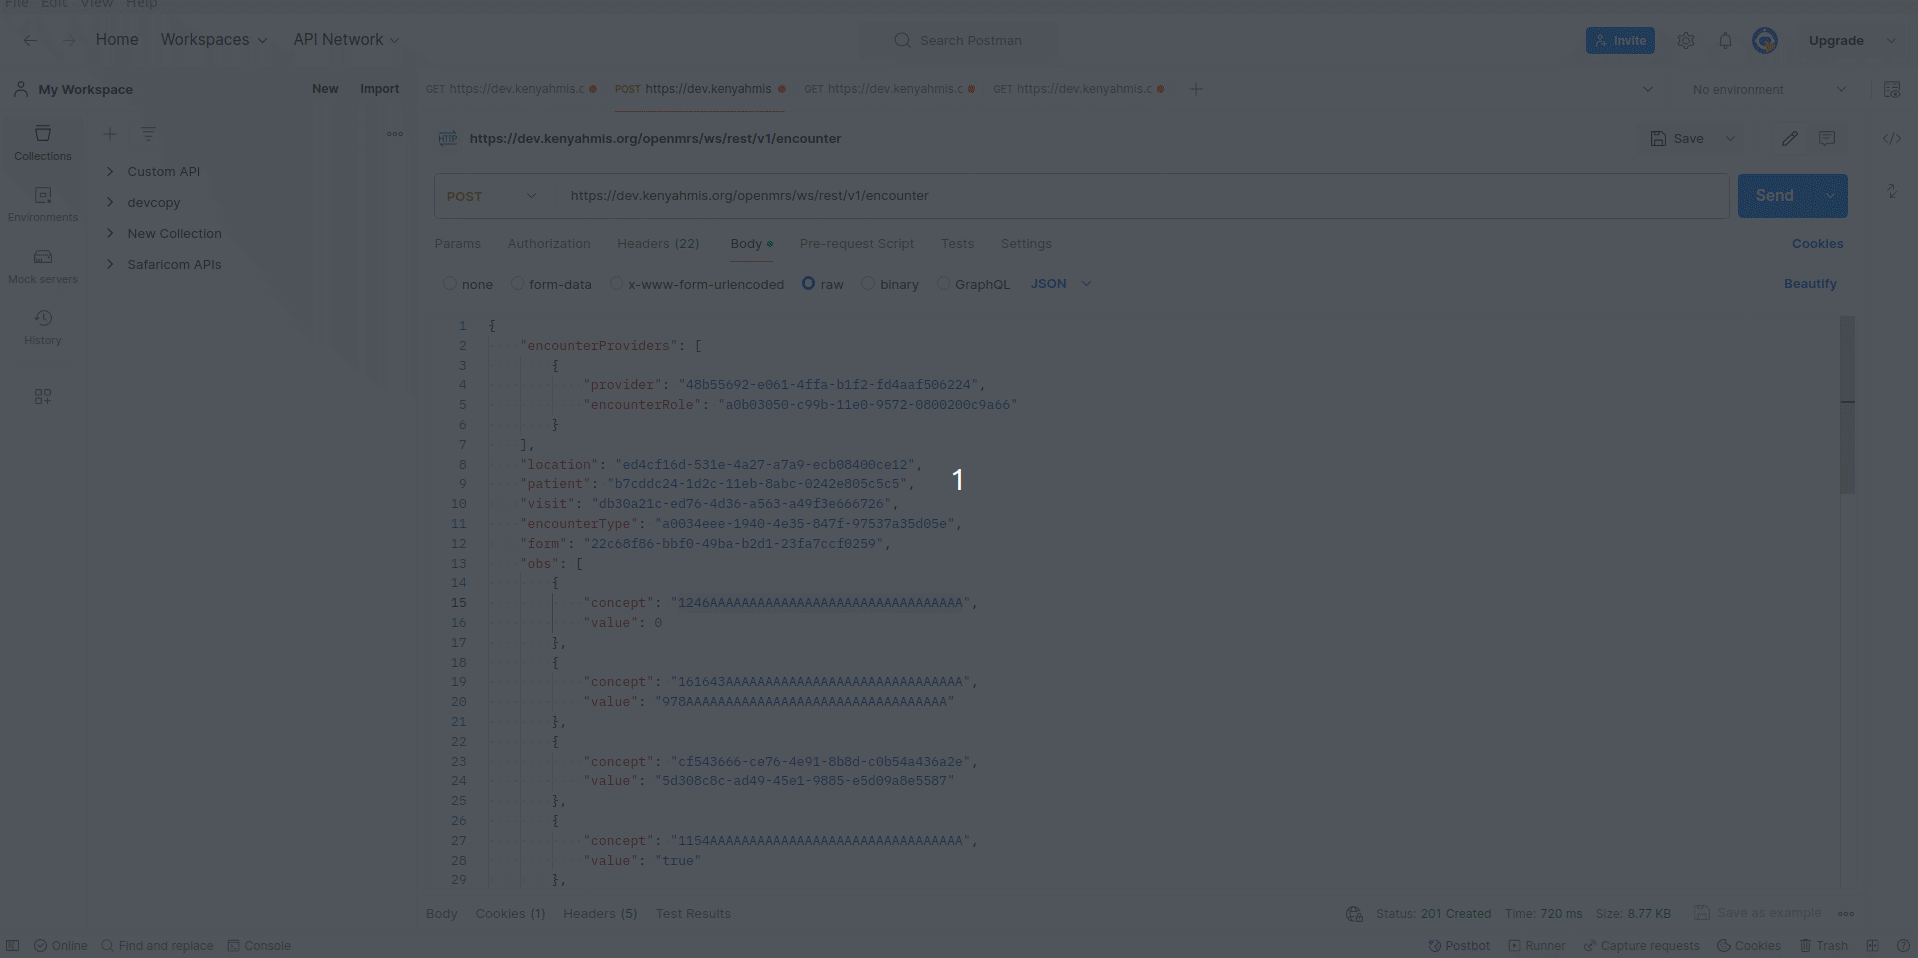Screen dimensions: 1918x958
Task: Click the Search Postman field
Action: click(958, 41)
